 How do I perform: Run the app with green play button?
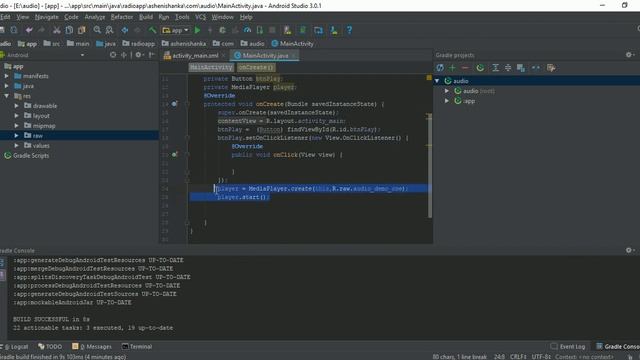(x=198, y=30)
